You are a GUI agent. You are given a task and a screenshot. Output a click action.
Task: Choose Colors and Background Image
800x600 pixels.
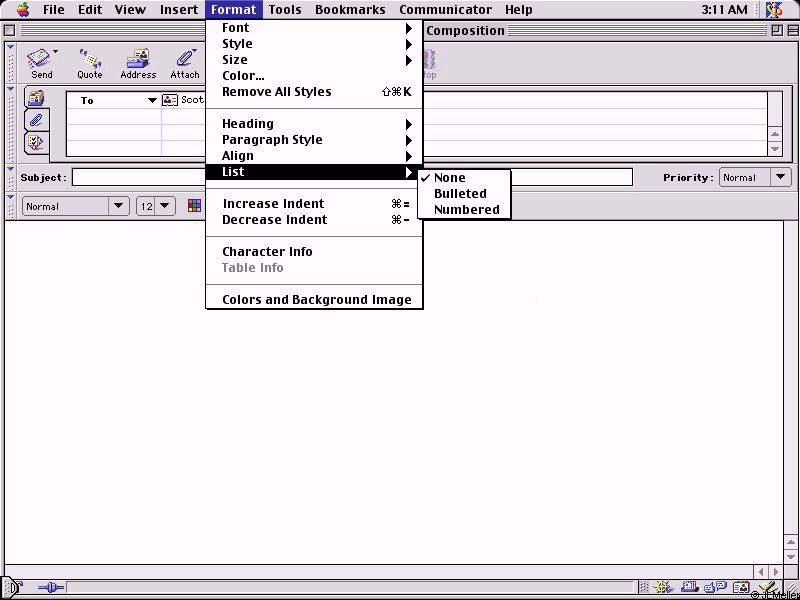click(x=314, y=299)
